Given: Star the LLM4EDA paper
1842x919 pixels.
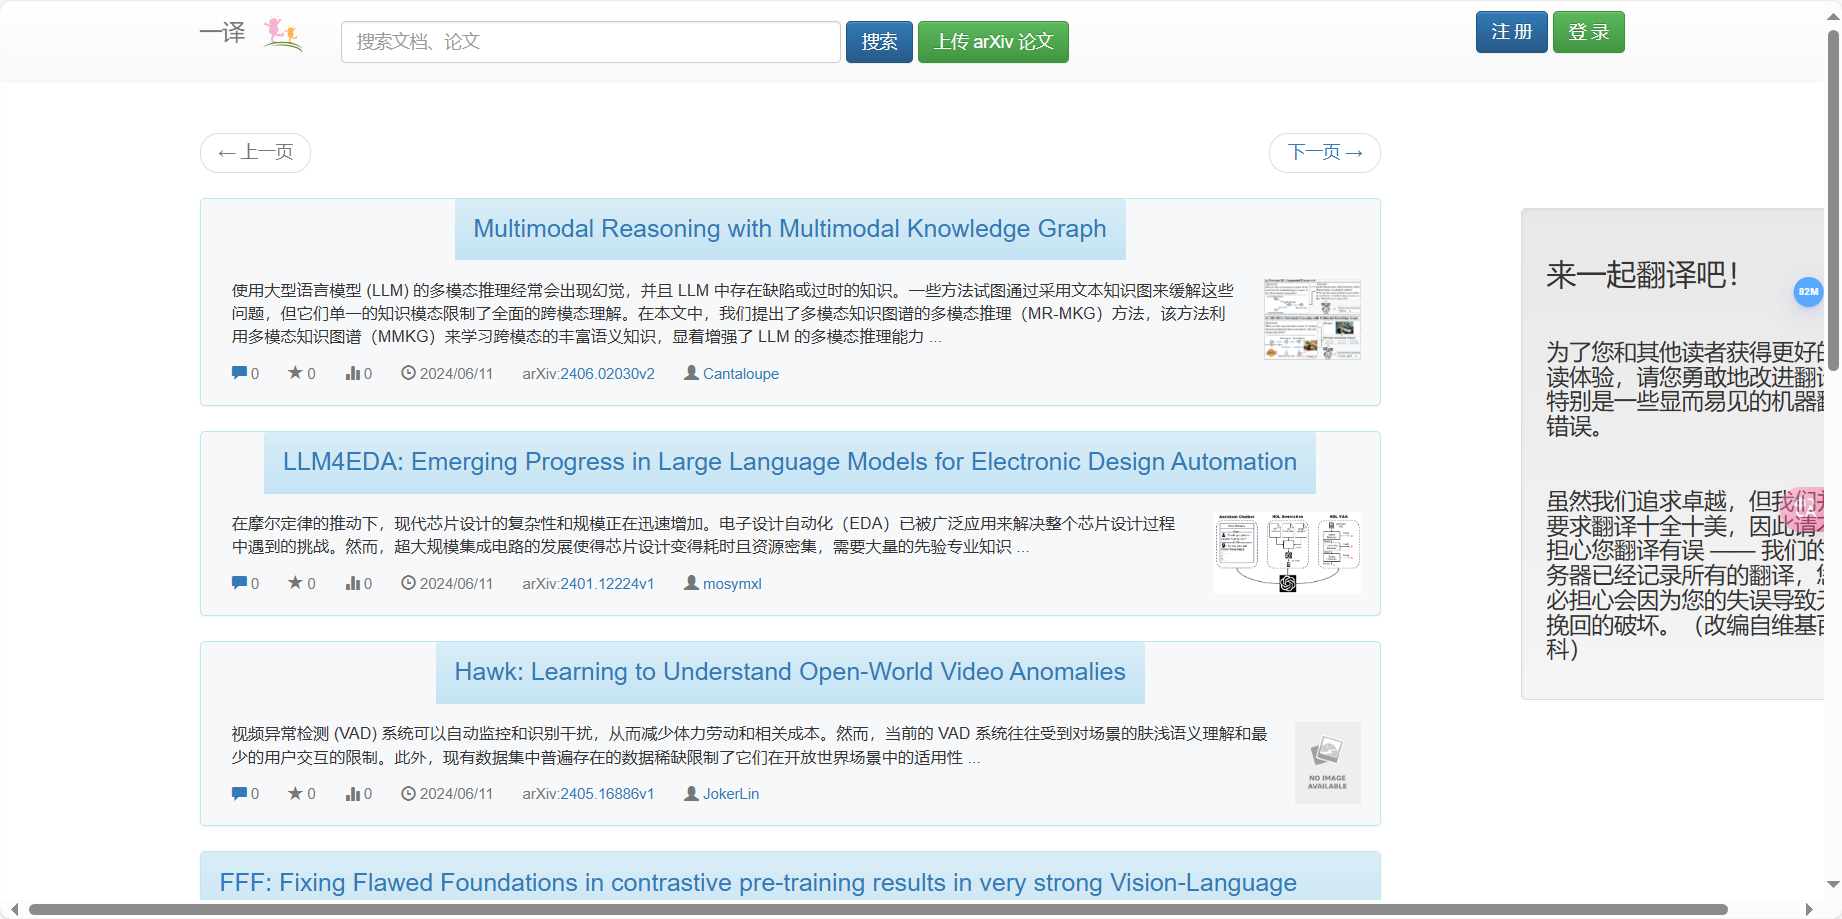Looking at the screenshot, I should coord(295,583).
